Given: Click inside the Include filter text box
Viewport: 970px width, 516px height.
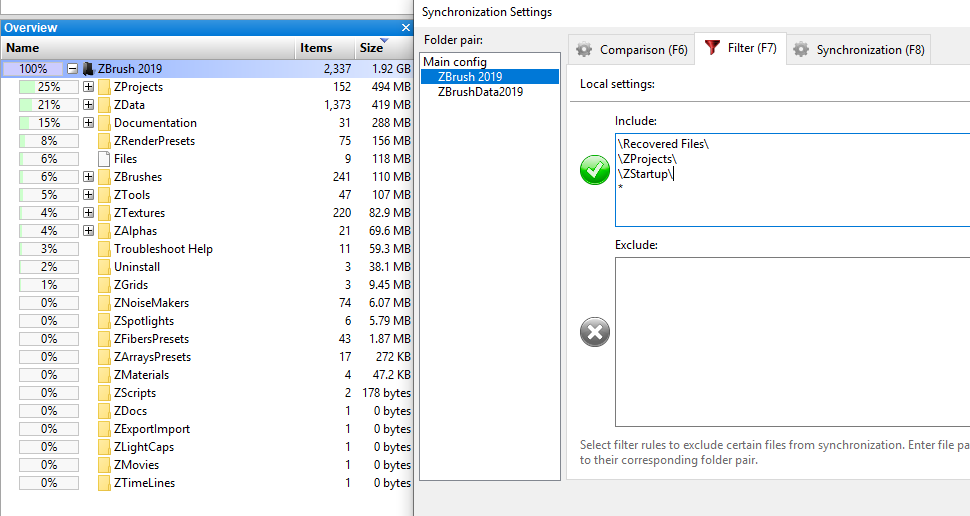Looking at the screenshot, I should coord(792,180).
